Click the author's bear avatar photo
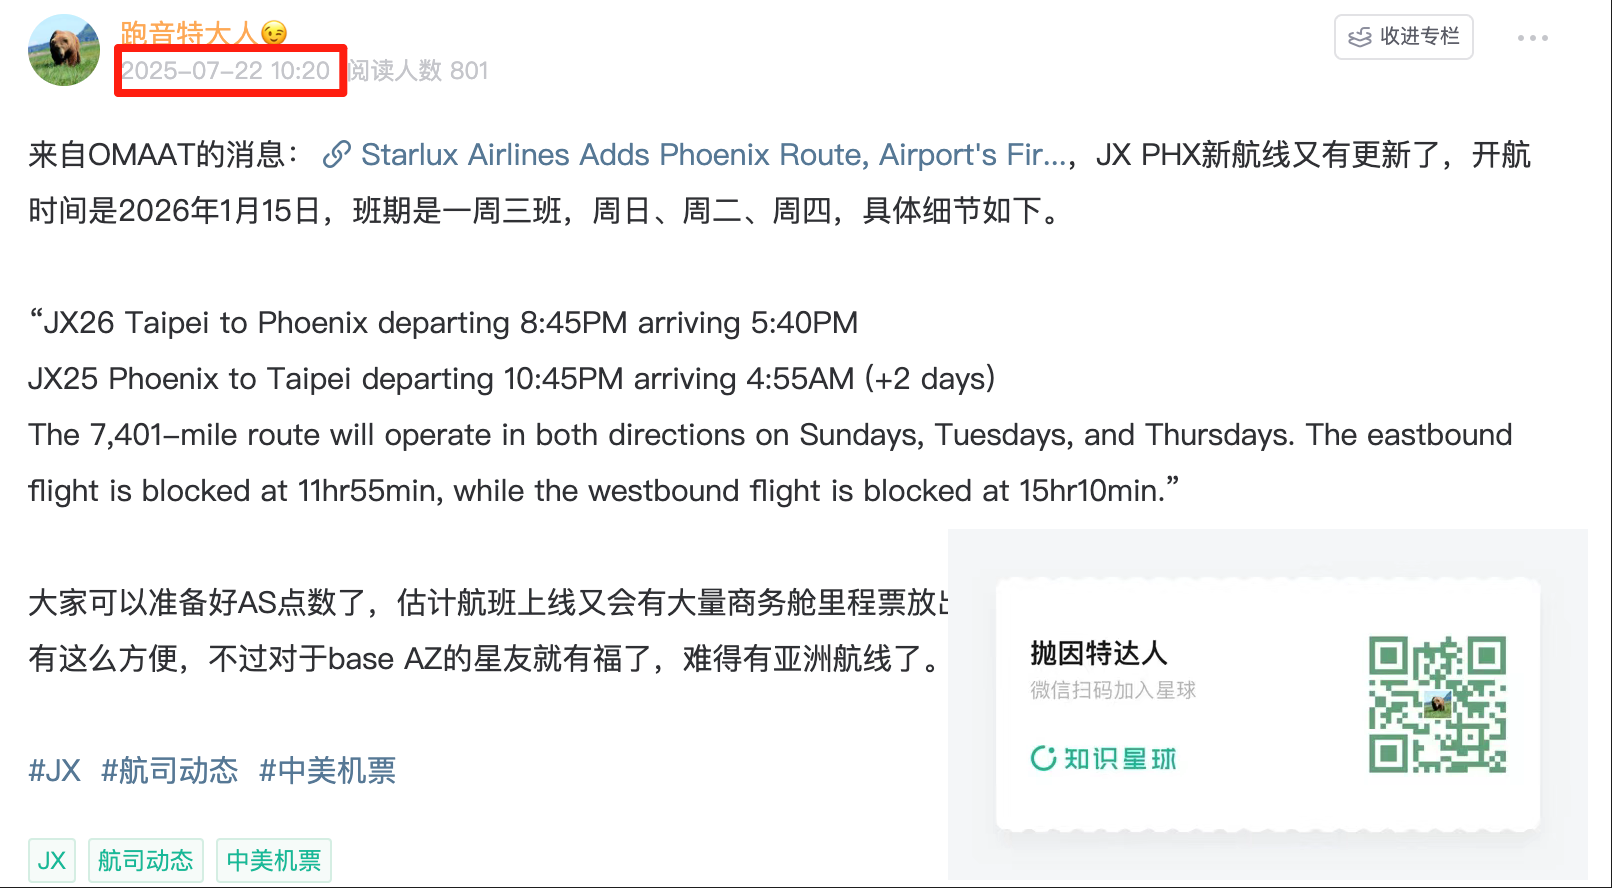The image size is (1612, 888). (64, 50)
